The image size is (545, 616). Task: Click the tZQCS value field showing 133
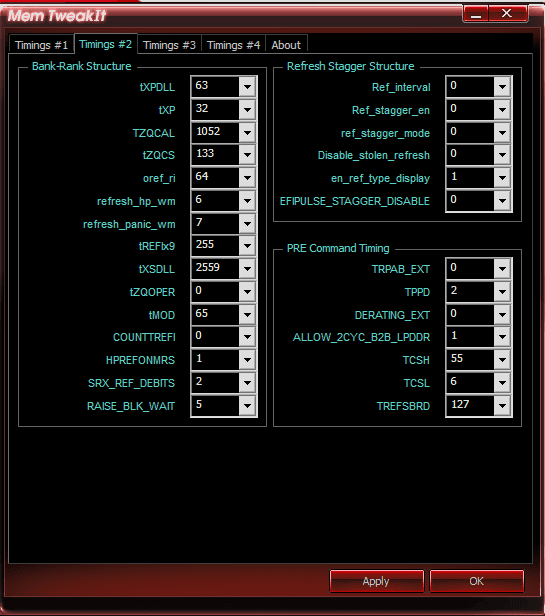[215, 154]
